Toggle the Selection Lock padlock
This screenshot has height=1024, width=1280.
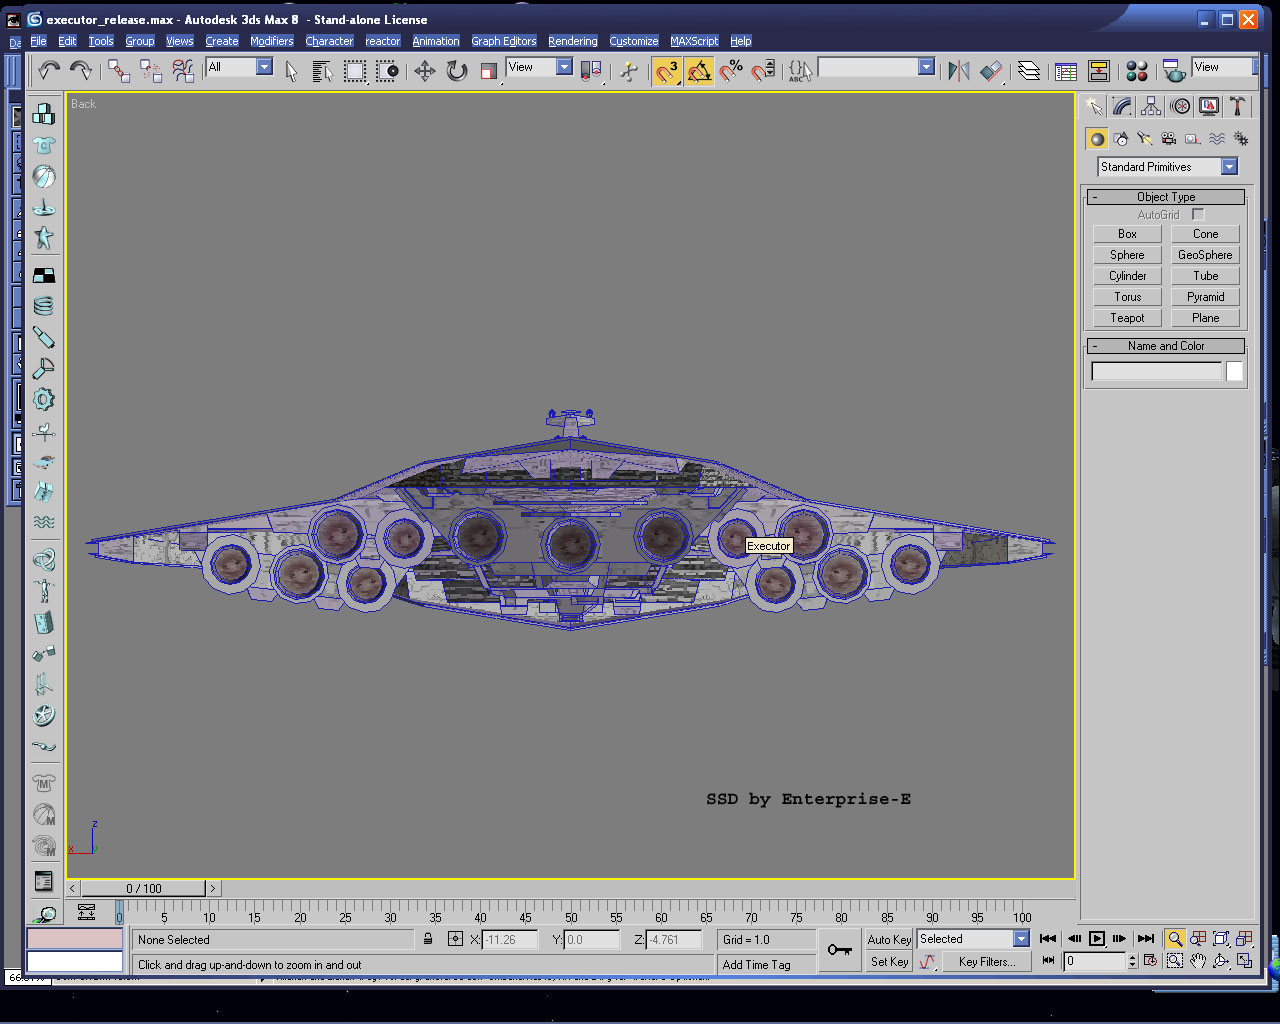click(428, 939)
